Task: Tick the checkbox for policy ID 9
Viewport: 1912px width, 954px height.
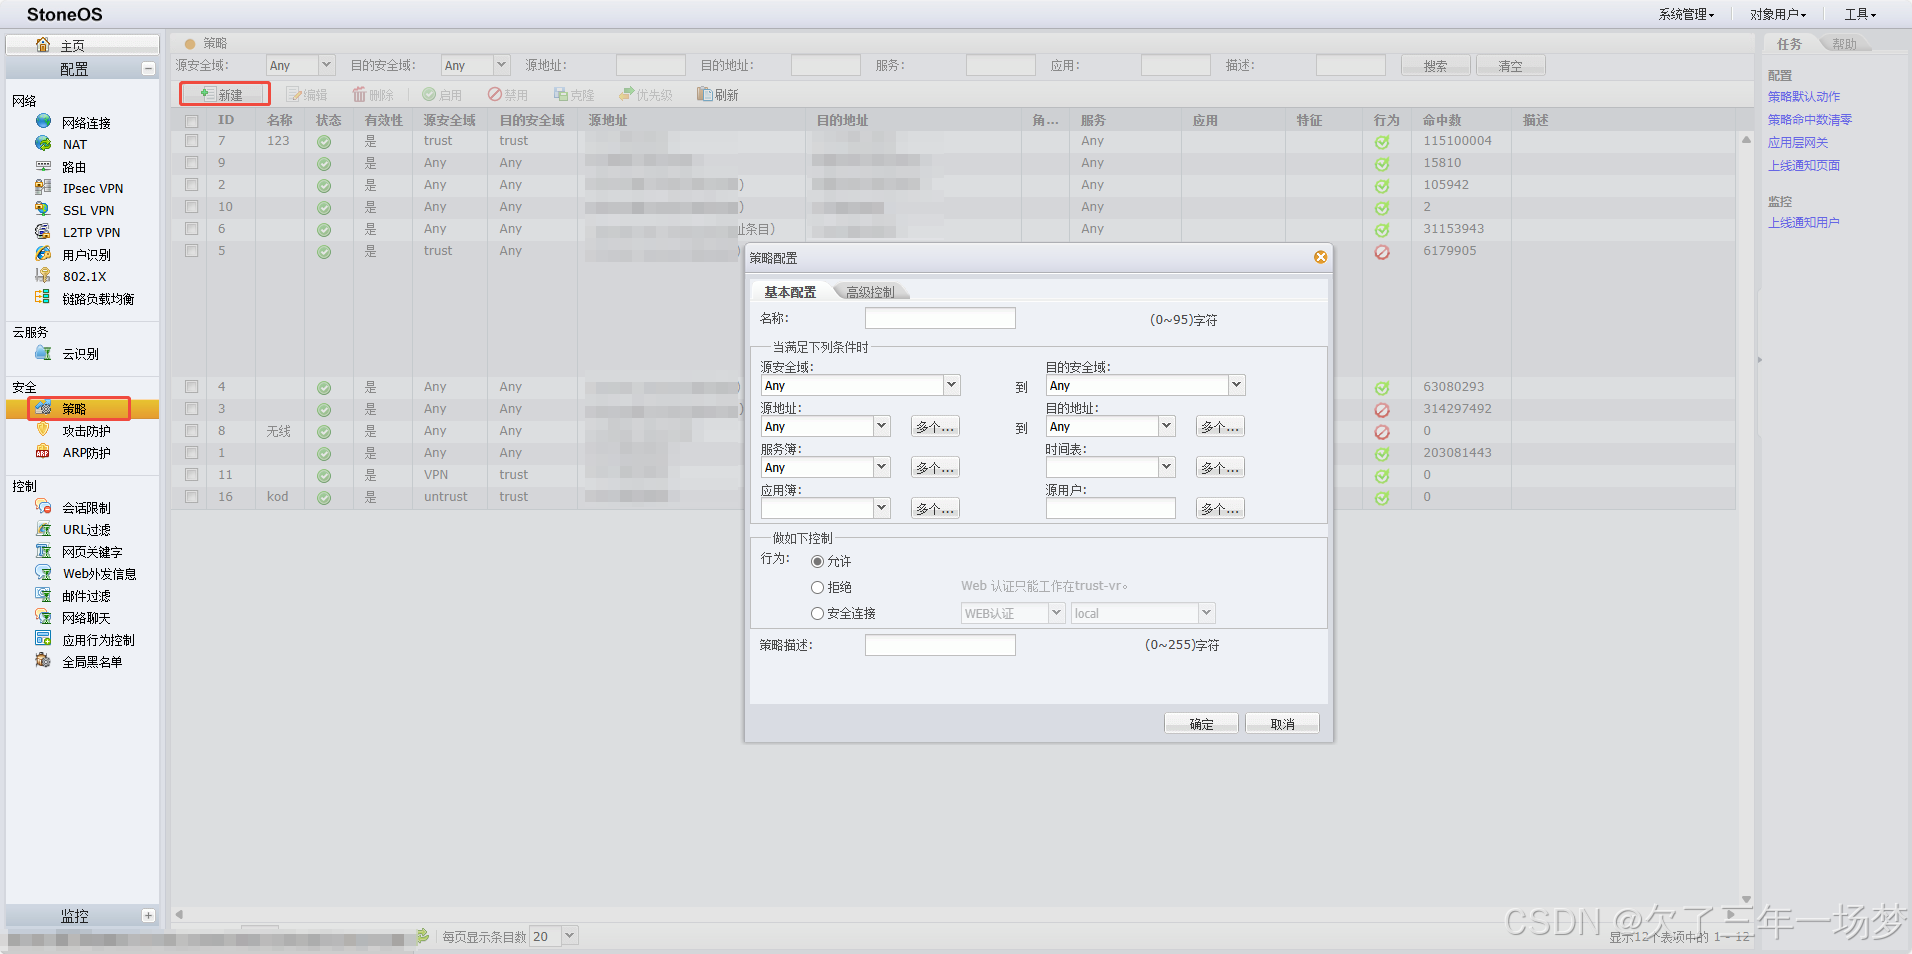Action: tap(191, 163)
